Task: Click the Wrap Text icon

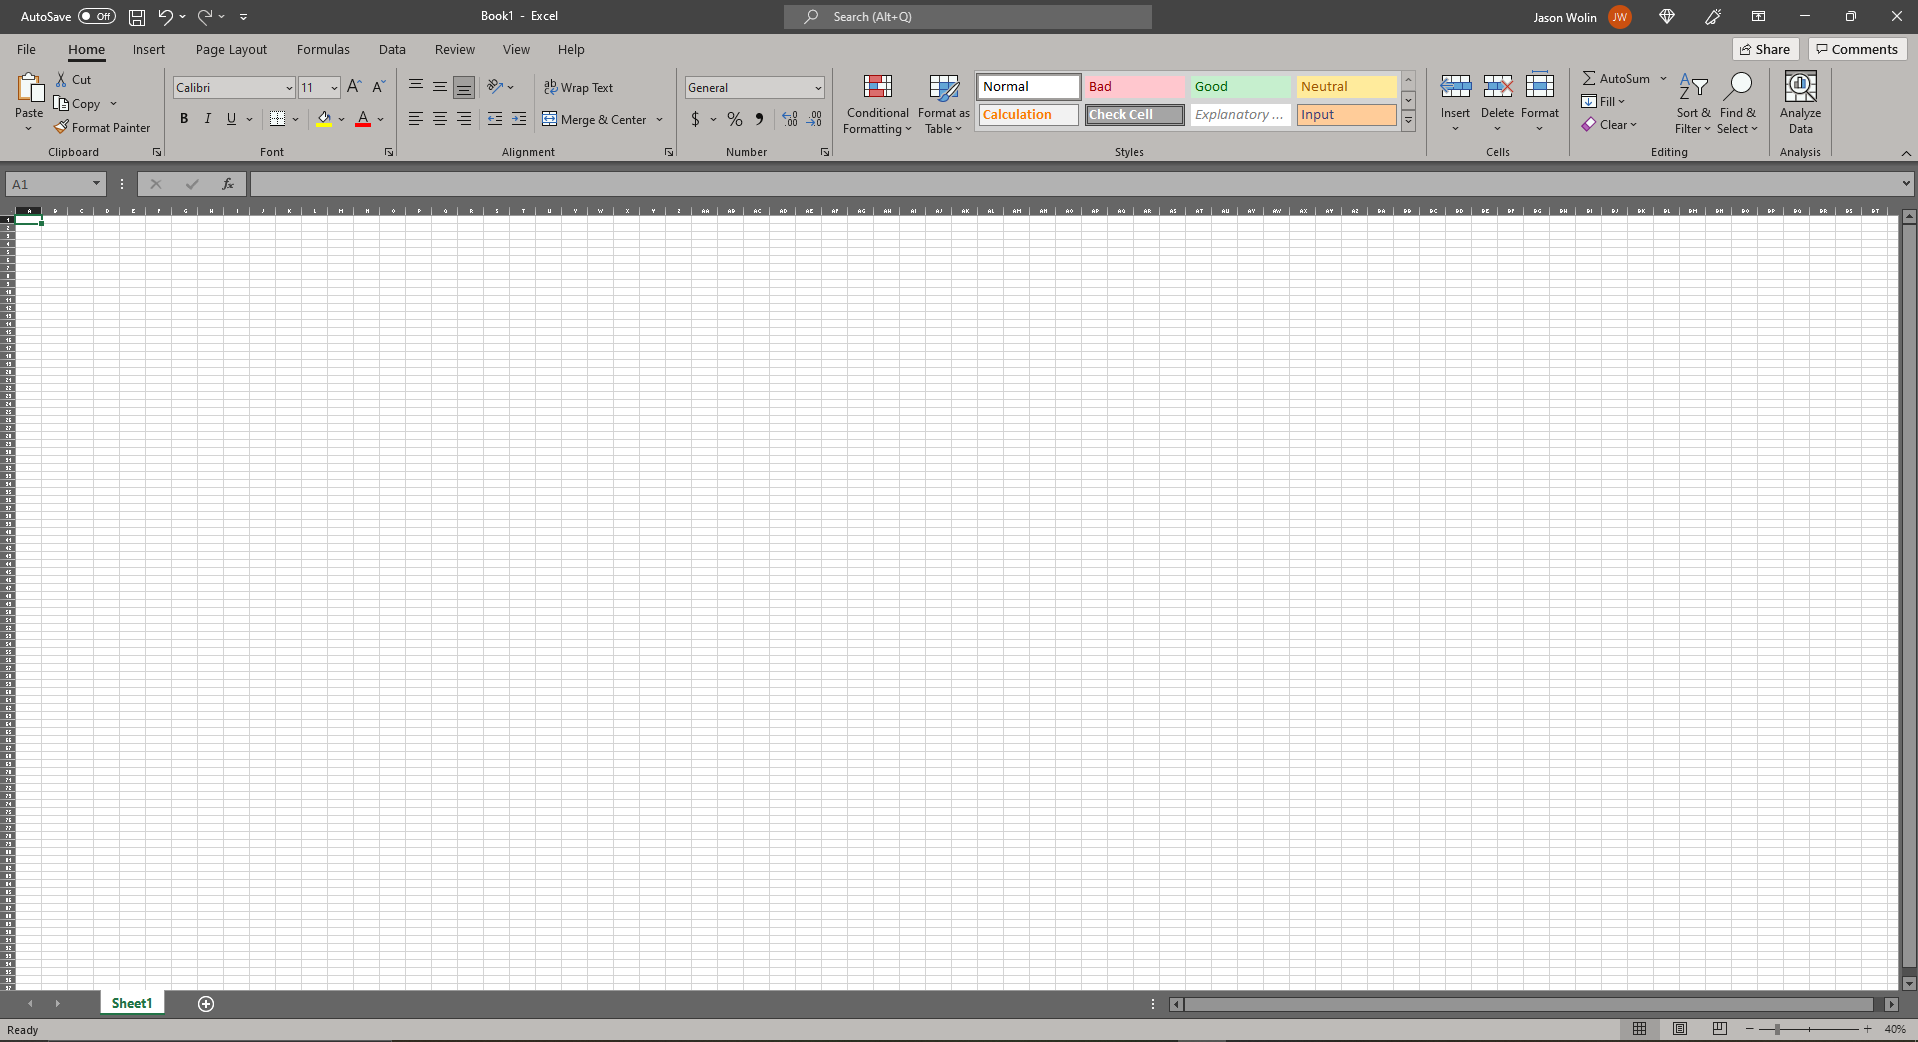Action: click(x=551, y=87)
